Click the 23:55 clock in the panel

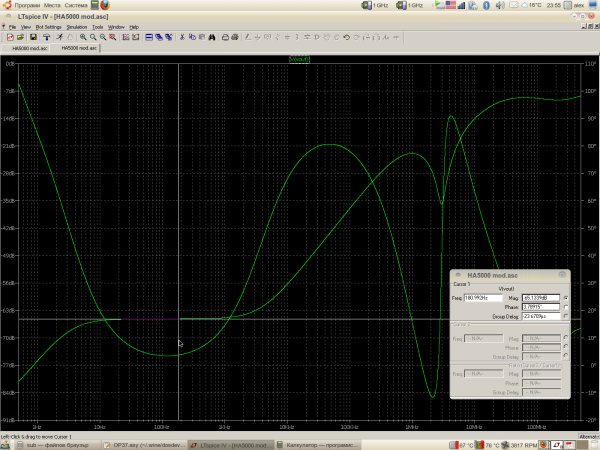click(x=553, y=5)
